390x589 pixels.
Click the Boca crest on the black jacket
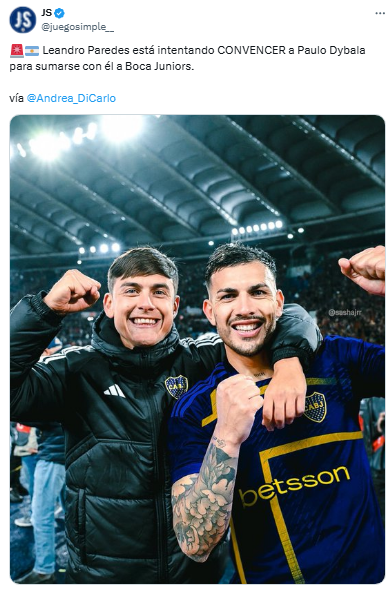click(x=176, y=387)
